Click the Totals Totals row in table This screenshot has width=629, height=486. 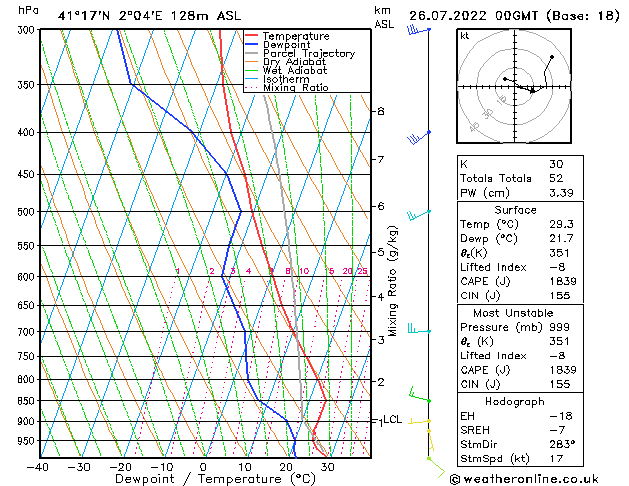coord(495,178)
